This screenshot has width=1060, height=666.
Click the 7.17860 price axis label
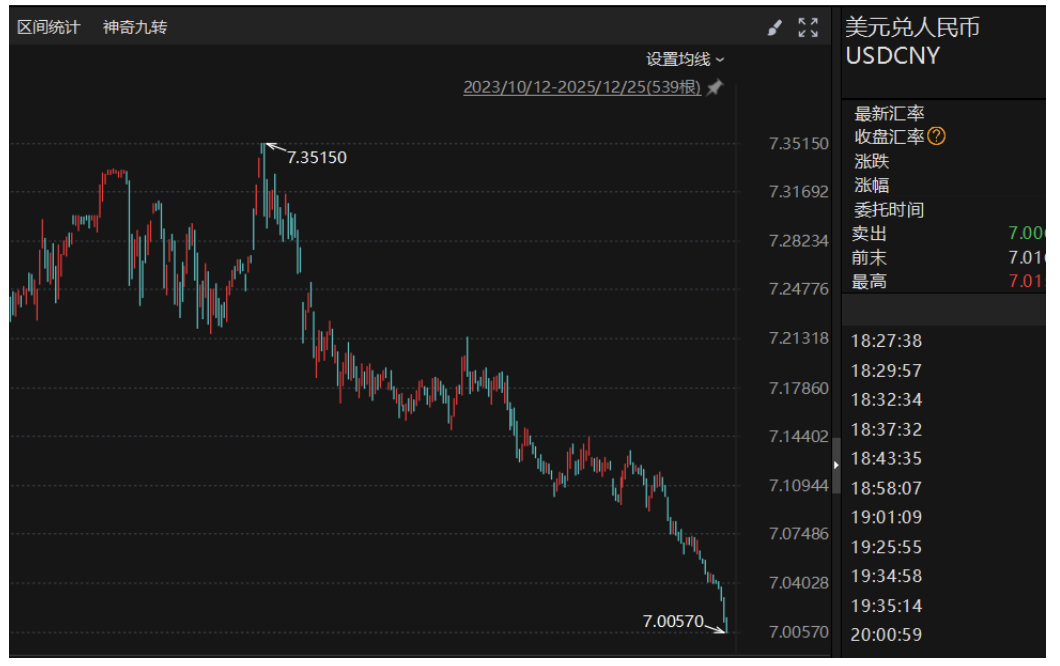pyautogui.click(x=798, y=388)
